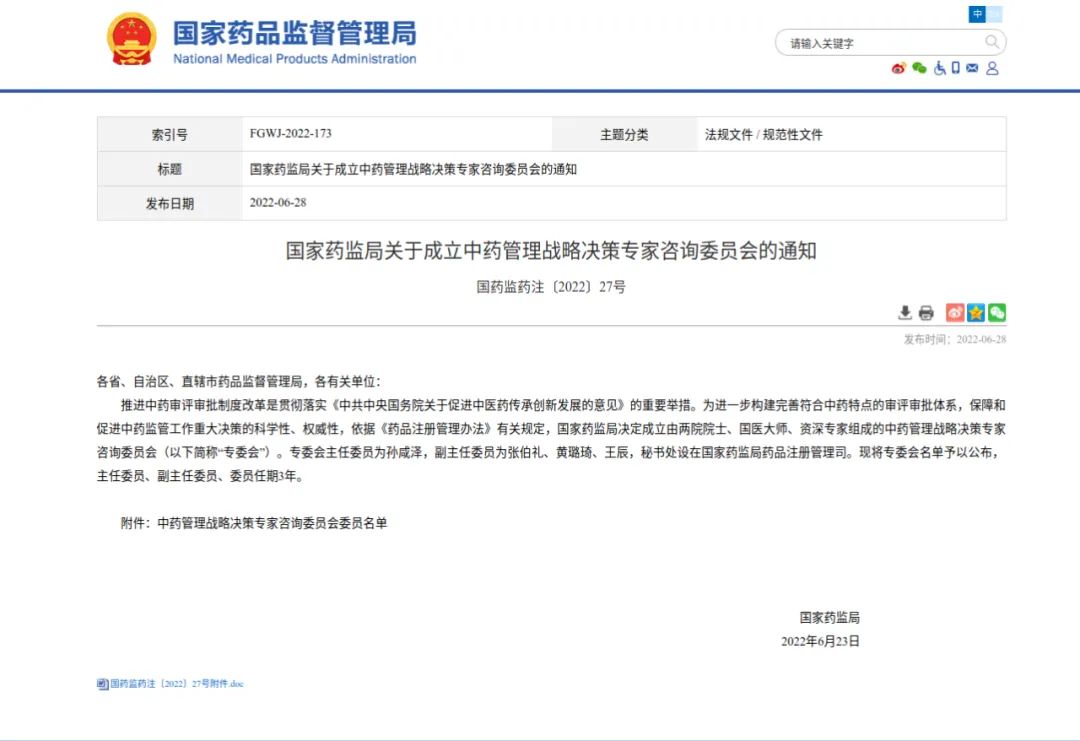
Task: Download the notice via the download arrow icon
Action: tap(905, 313)
